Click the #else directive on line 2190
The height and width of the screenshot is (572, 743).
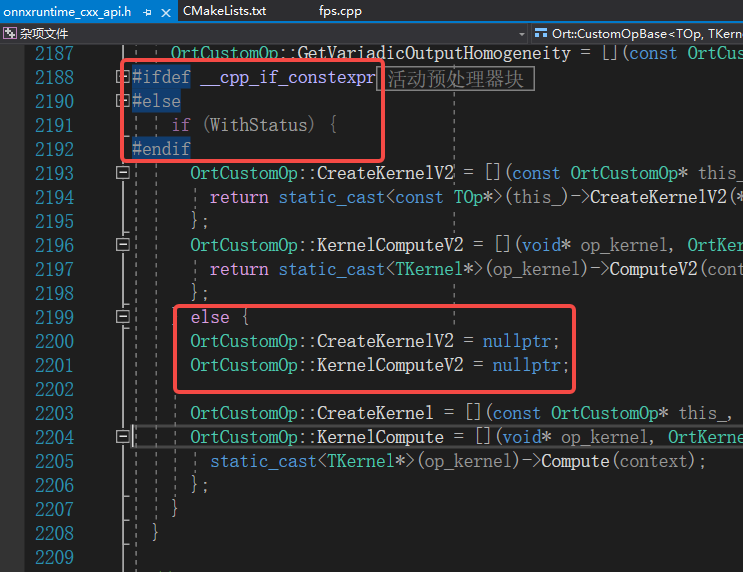click(156, 101)
